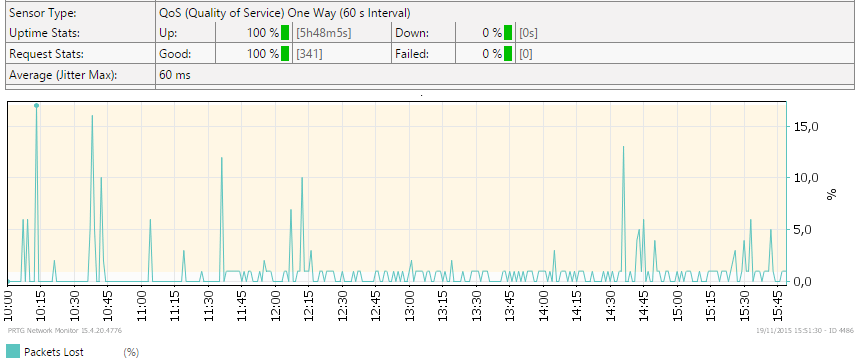This screenshot has width=865, height=364.
Task: Click the '15,0' y-axis label
Action: coord(805,126)
